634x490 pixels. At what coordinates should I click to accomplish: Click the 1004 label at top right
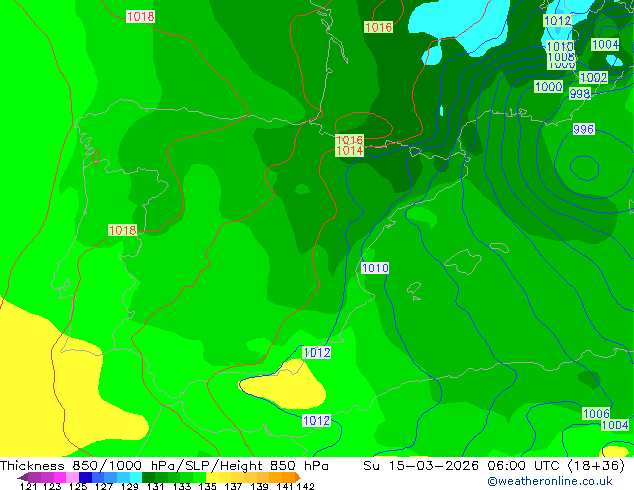tap(605, 44)
